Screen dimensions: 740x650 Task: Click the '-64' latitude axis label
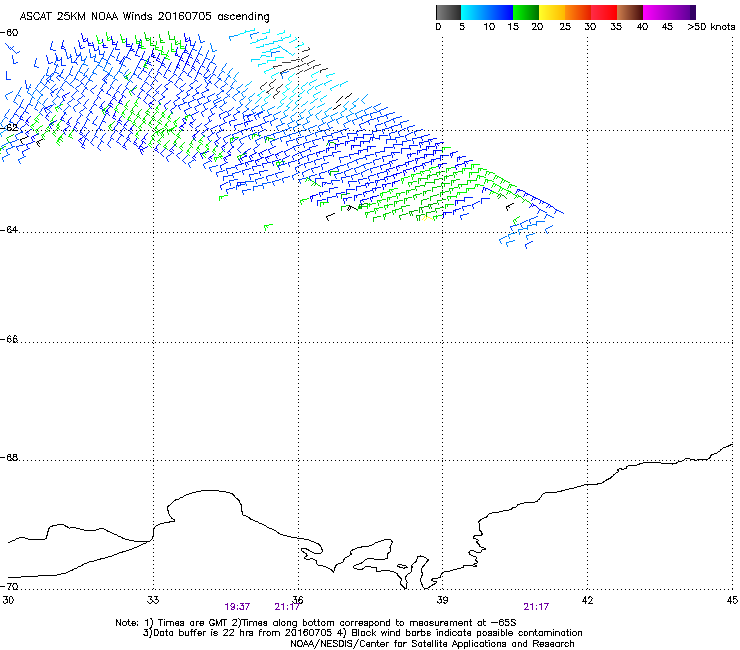pyautogui.click(x=9, y=229)
